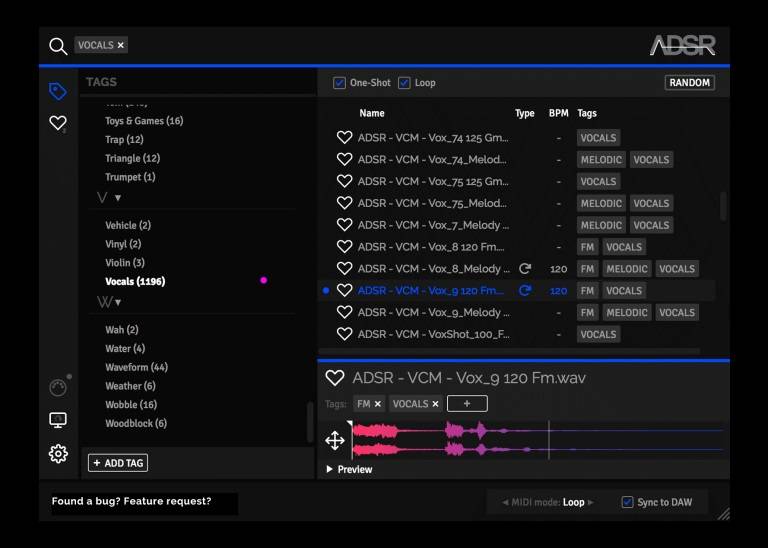Remove the VOCALS search filter chip
Screen dimensions: 768x548
coord(121,45)
